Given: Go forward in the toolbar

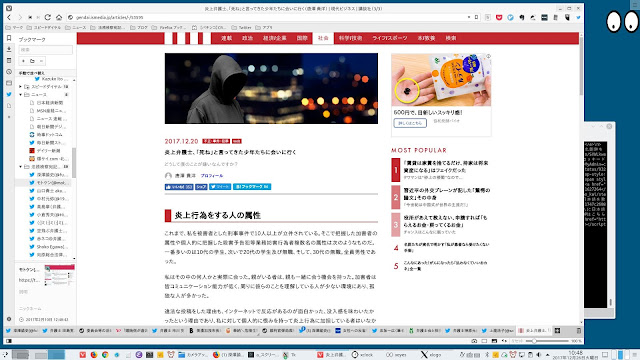Looking at the screenshot, I should [x=20, y=18].
